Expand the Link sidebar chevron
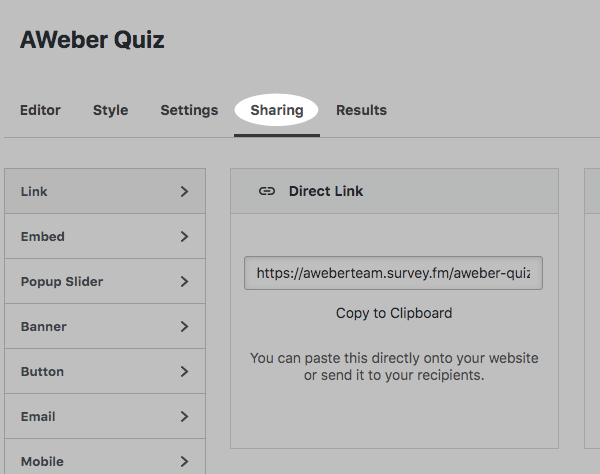The width and height of the screenshot is (600, 474). pos(184,191)
